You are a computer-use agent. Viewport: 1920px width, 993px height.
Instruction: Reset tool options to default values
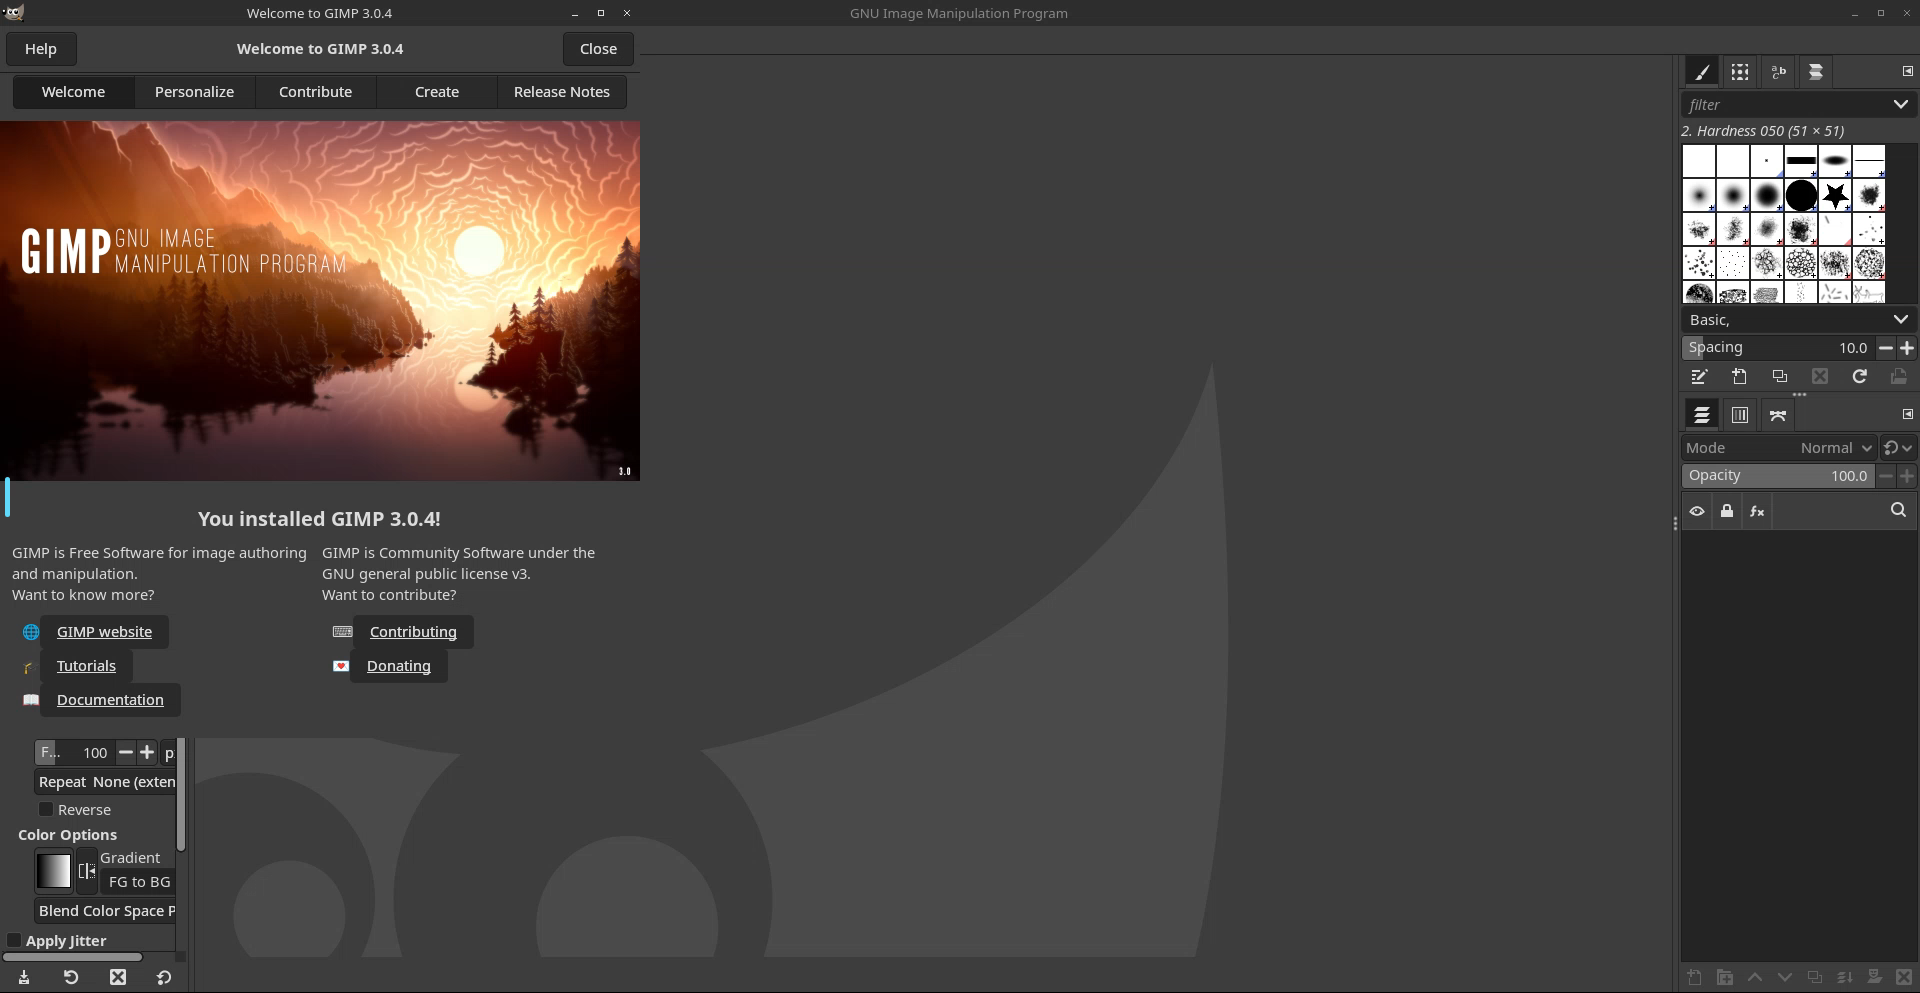(x=164, y=977)
